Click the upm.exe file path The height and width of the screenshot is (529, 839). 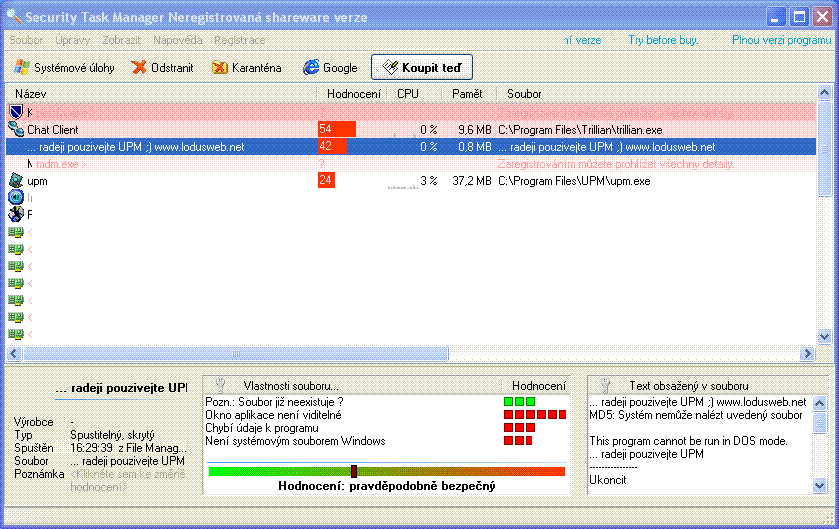574,181
